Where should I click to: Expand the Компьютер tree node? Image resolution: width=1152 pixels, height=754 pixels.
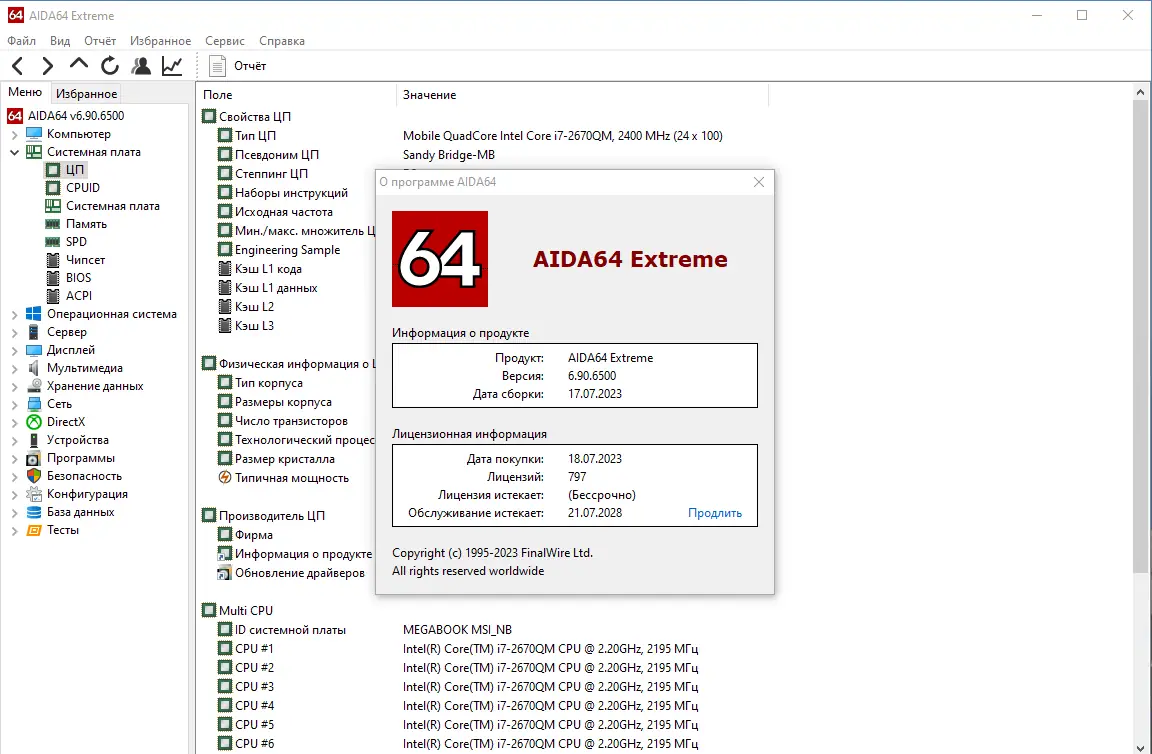click(x=14, y=134)
